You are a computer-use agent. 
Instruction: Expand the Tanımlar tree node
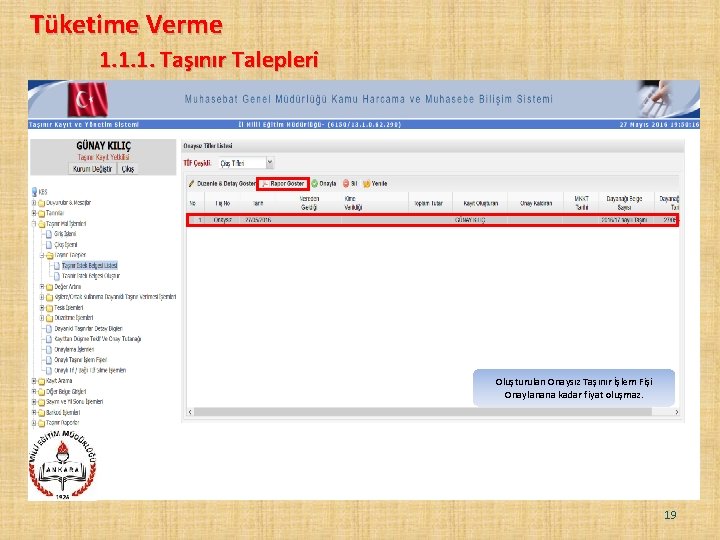[34, 213]
